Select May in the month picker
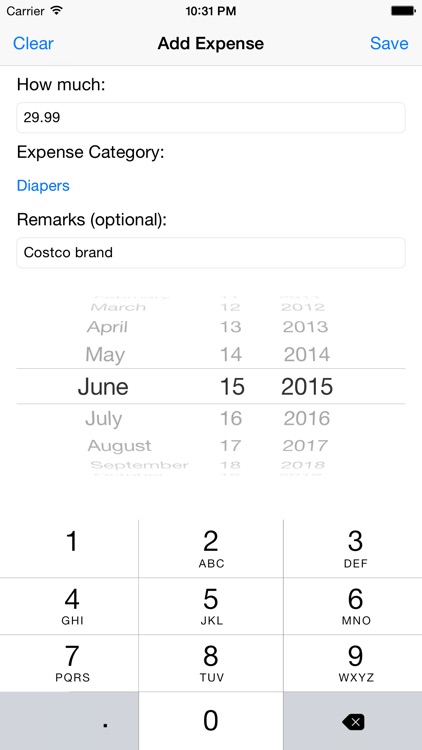Image resolution: width=422 pixels, height=750 pixels. (105, 354)
